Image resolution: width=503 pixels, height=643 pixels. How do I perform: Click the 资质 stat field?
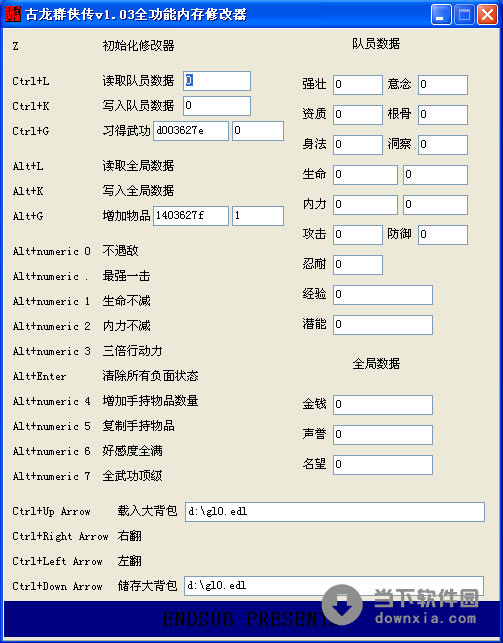[358, 114]
